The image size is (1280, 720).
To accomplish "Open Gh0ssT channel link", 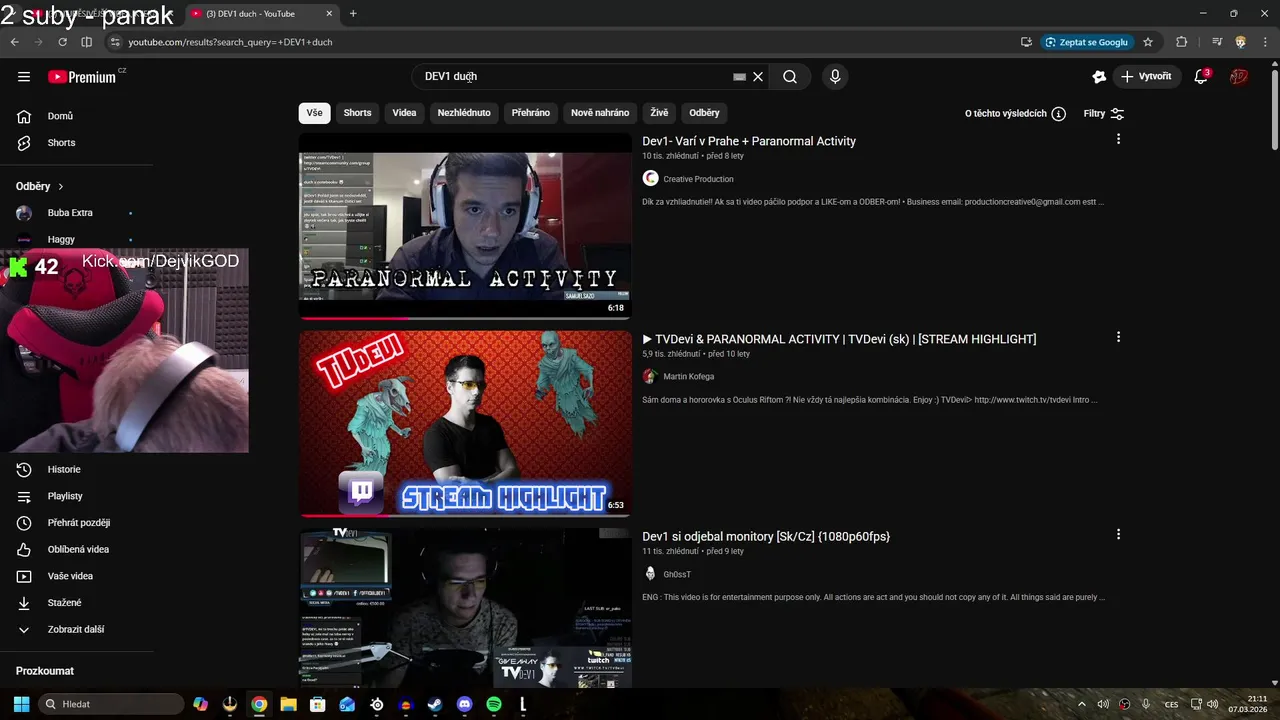I will click(677, 575).
